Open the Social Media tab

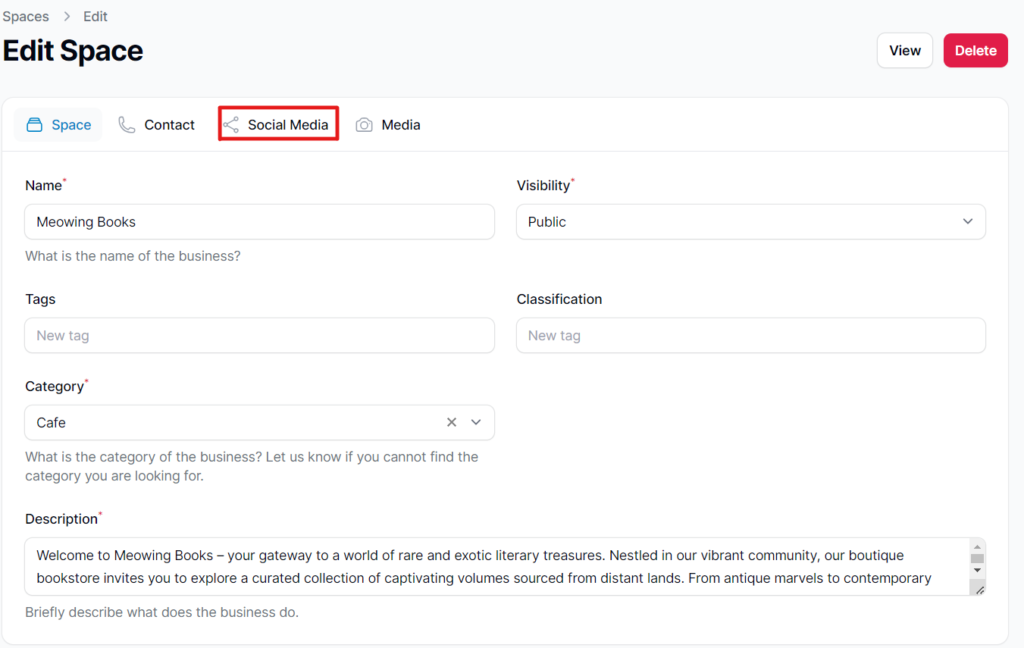pyautogui.click(x=278, y=124)
